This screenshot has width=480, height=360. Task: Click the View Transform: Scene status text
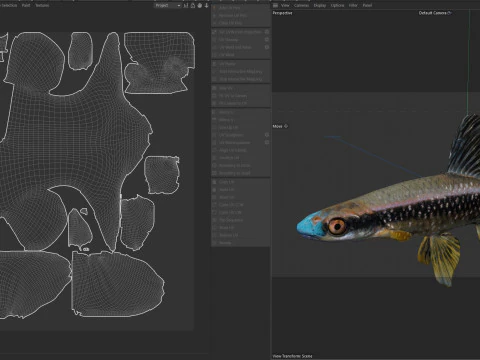[x=293, y=356]
